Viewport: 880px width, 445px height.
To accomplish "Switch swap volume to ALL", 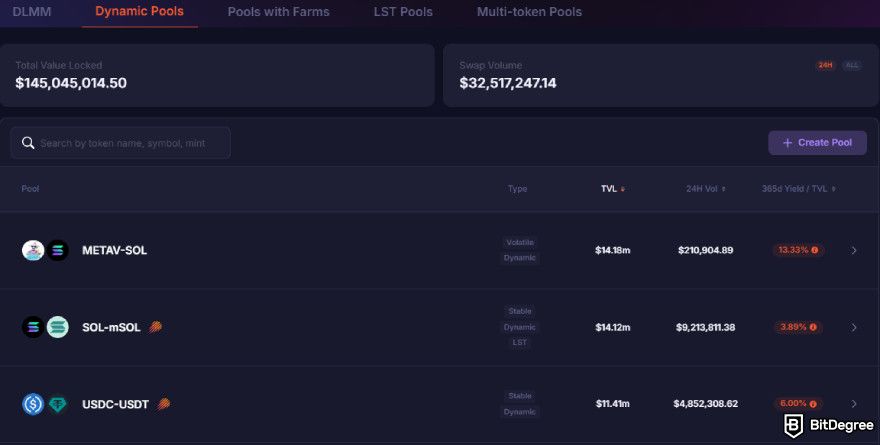I will [x=852, y=66].
